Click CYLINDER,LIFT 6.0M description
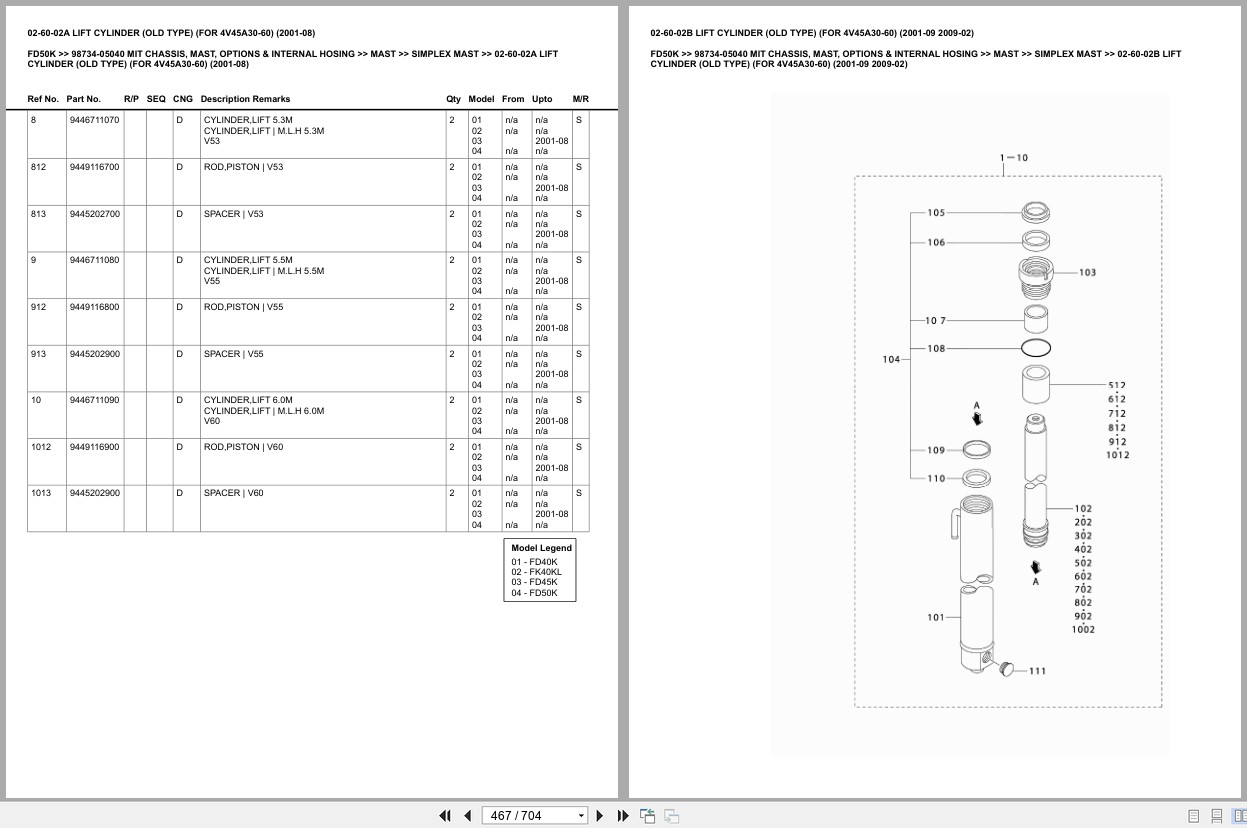This screenshot has width=1247, height=828. [248, 400]
